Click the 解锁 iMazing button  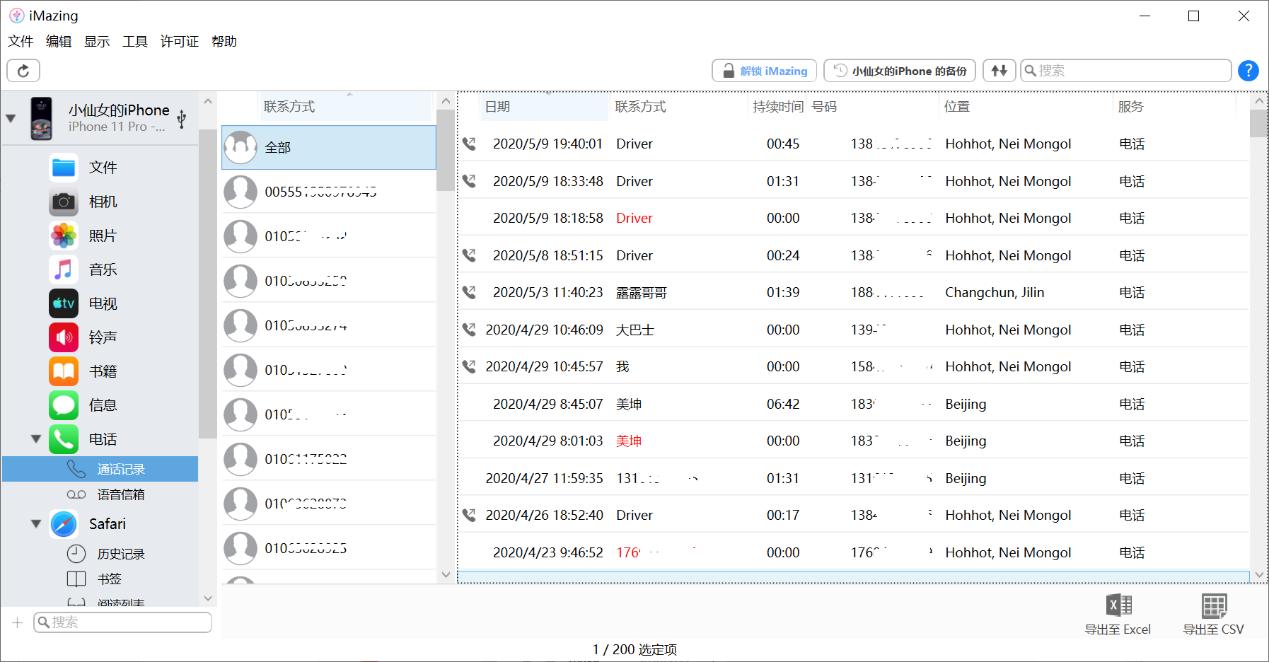[x=764, y=70]
